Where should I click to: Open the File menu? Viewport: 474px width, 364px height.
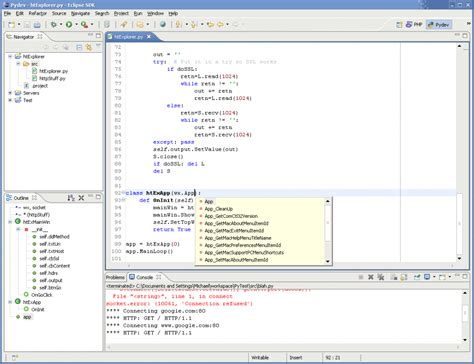pos(7,14)
